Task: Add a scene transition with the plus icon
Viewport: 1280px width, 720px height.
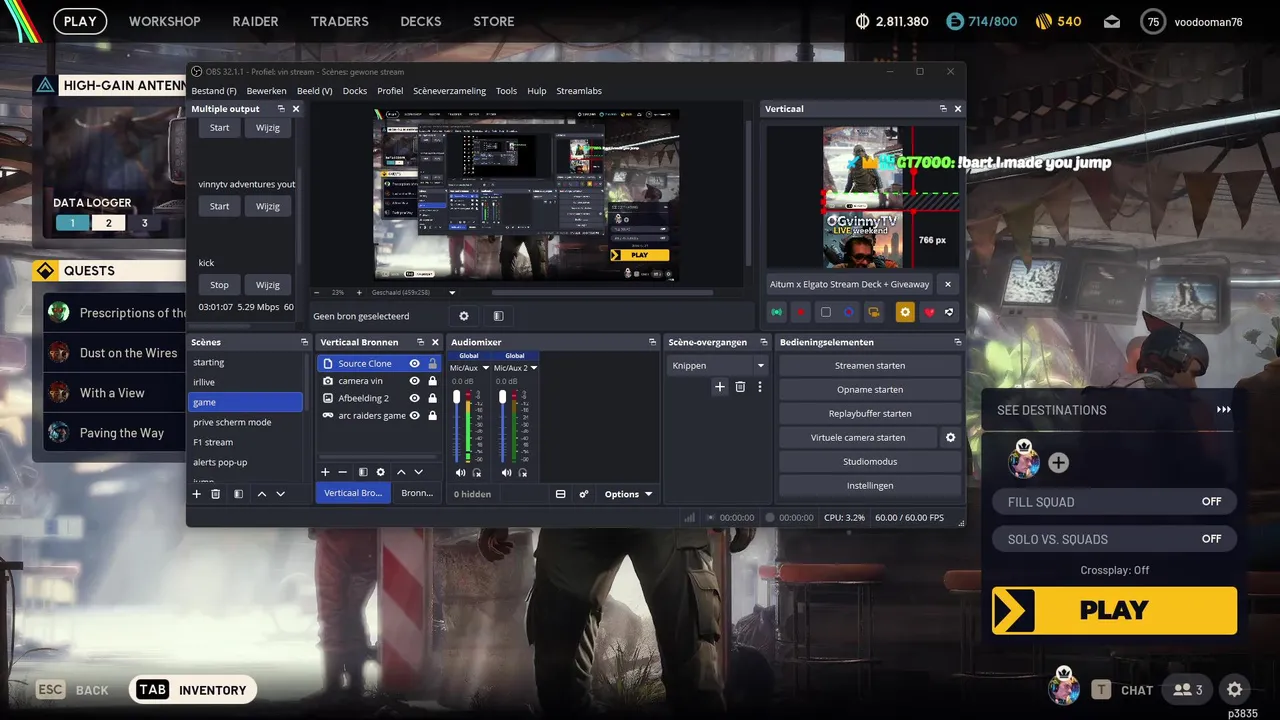Action: (x=719, y=387)
